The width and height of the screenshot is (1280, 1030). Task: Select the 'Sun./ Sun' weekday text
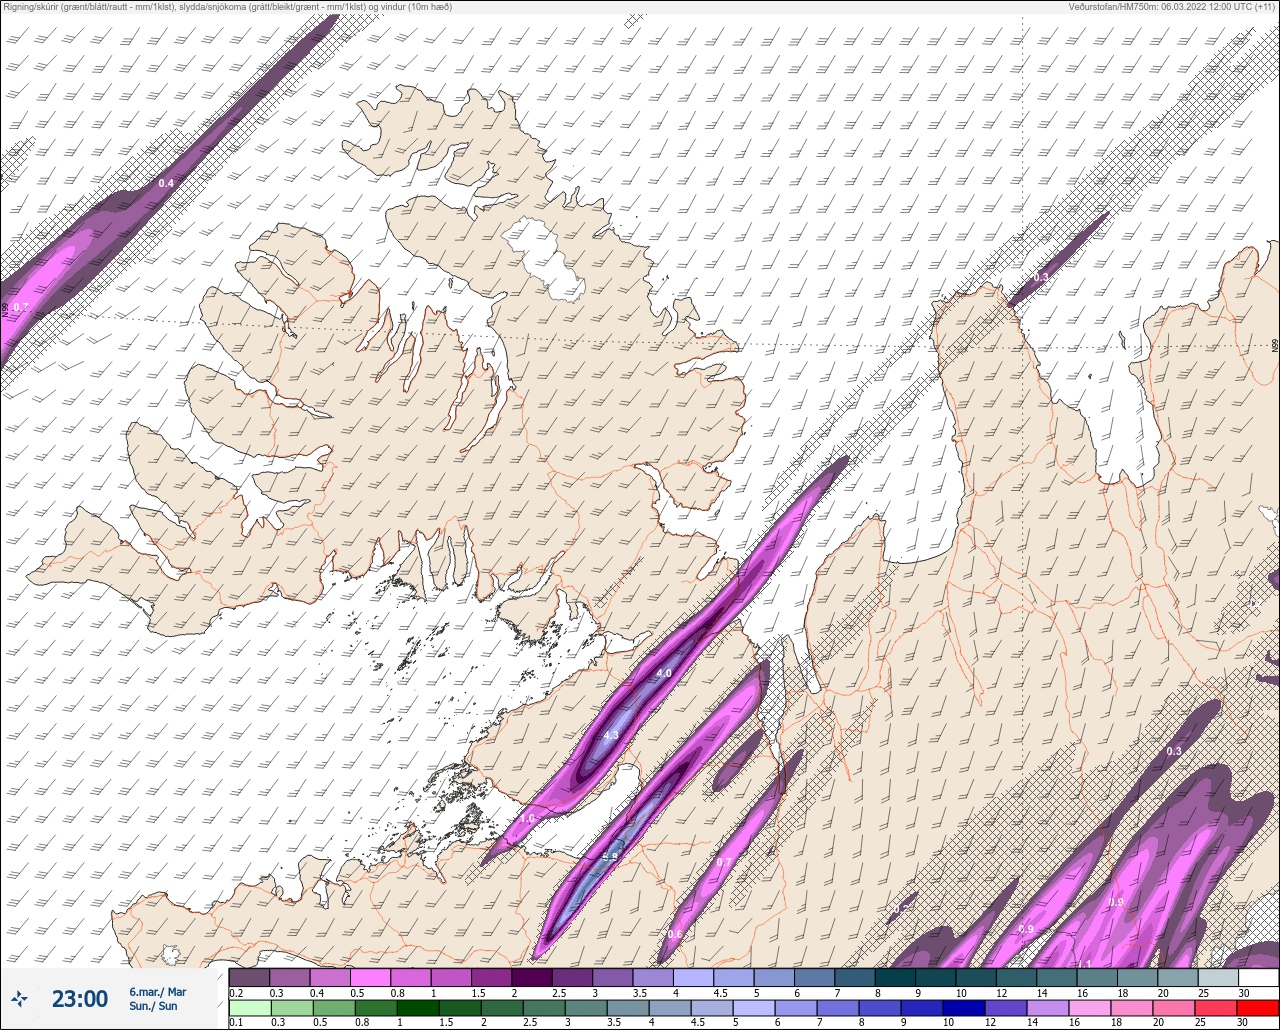(x=154, y=1006)
